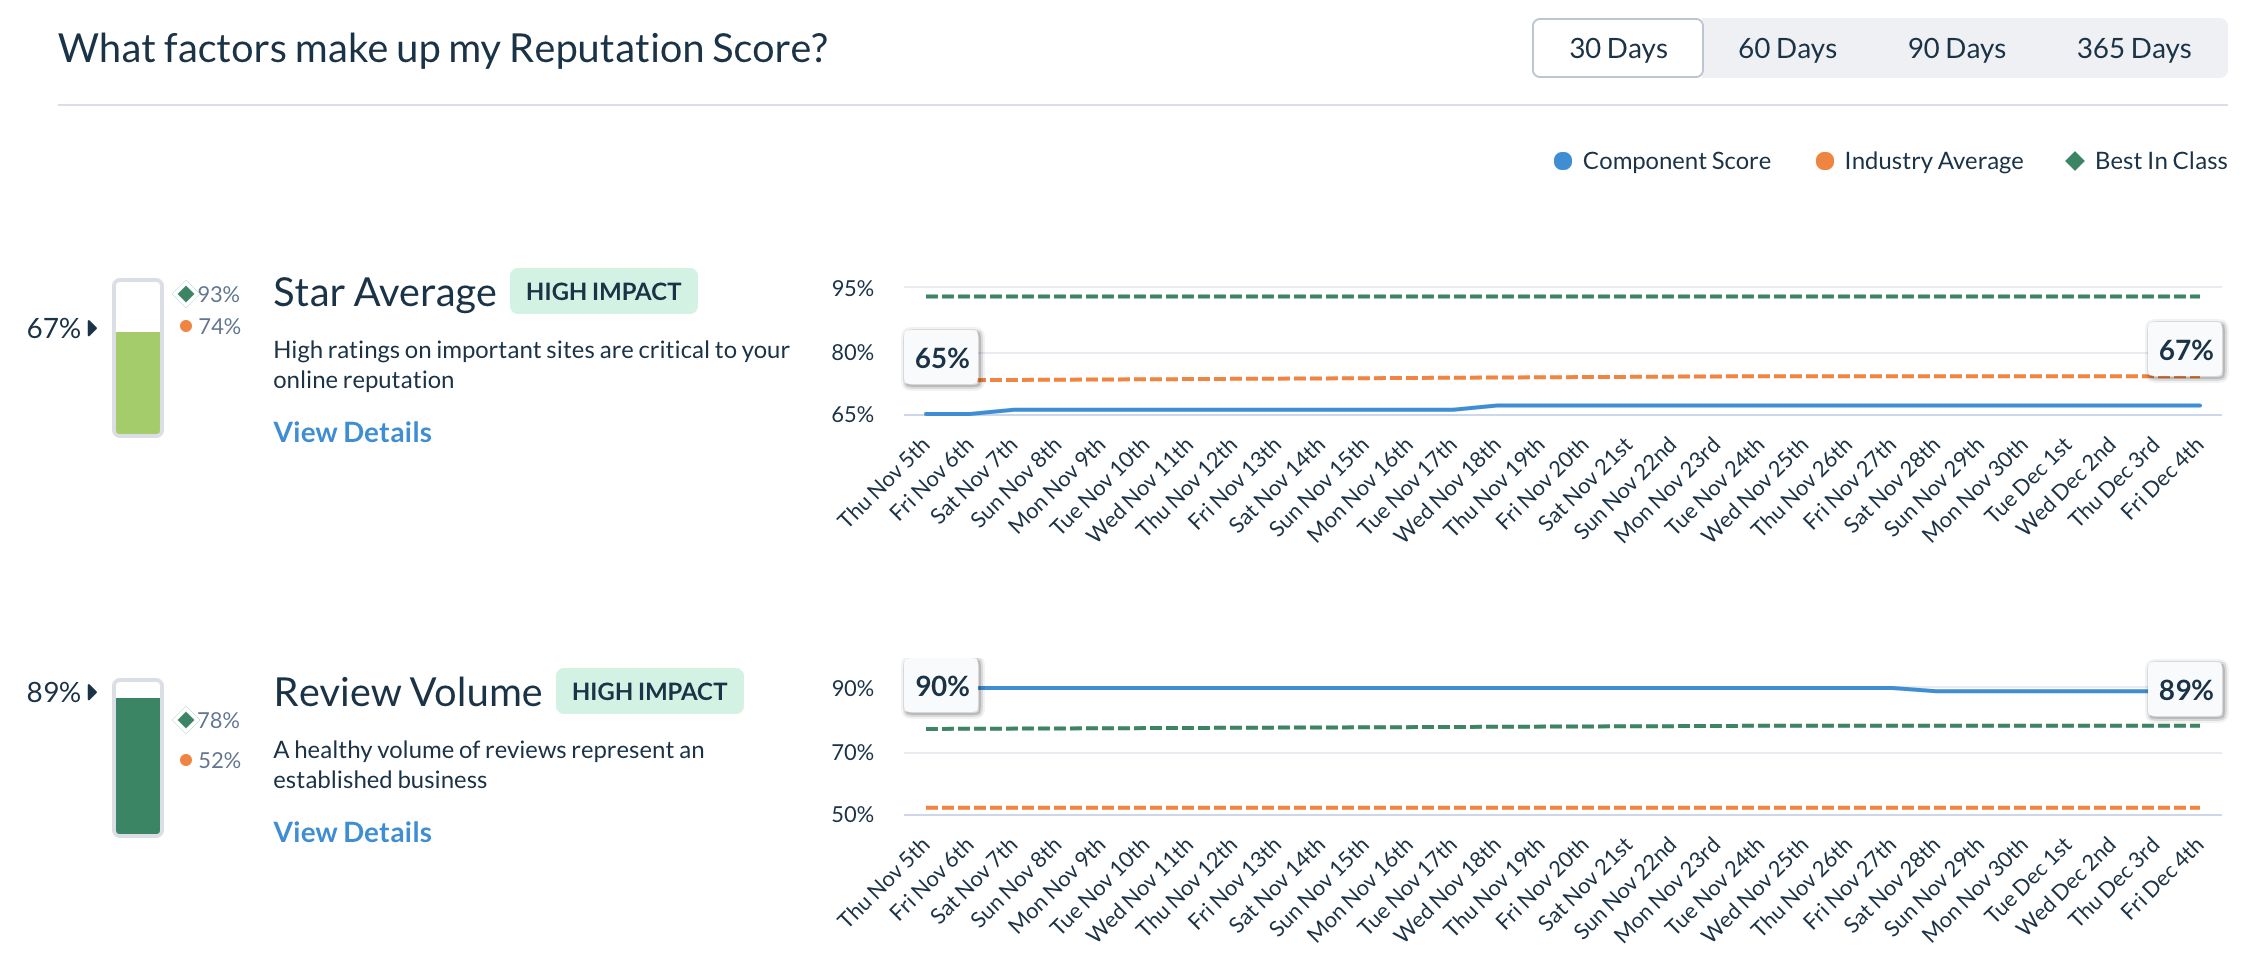Expand the 67% Star Average score arrow
This screenshot has width=2256, height=974.
pyautogui.click(x=90, y=326)
